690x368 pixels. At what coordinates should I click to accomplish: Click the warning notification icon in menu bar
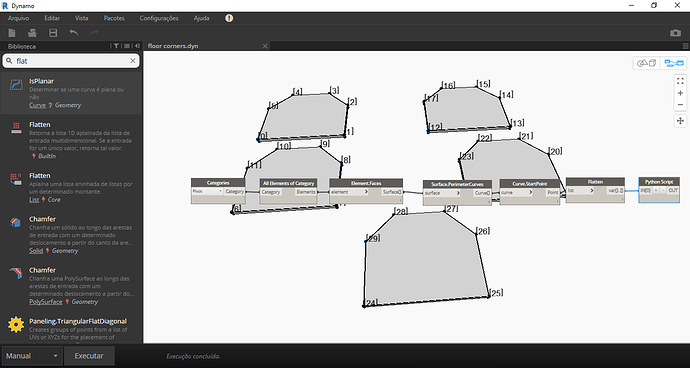point(229,18)
